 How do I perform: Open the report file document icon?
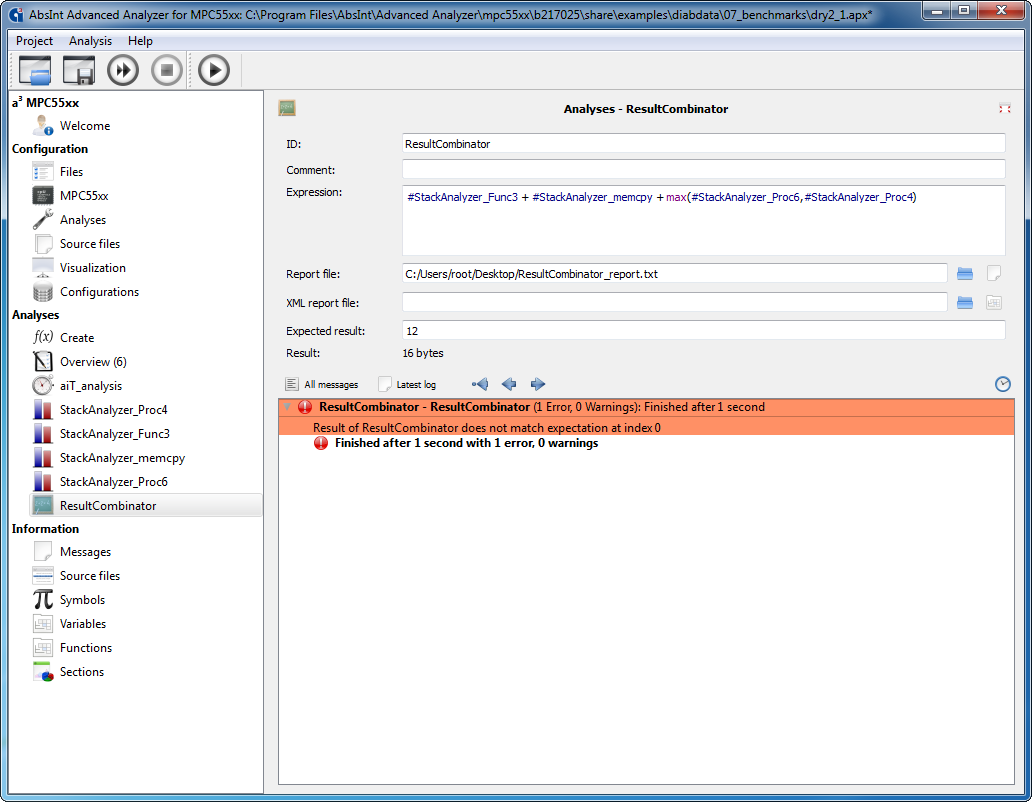994,274
